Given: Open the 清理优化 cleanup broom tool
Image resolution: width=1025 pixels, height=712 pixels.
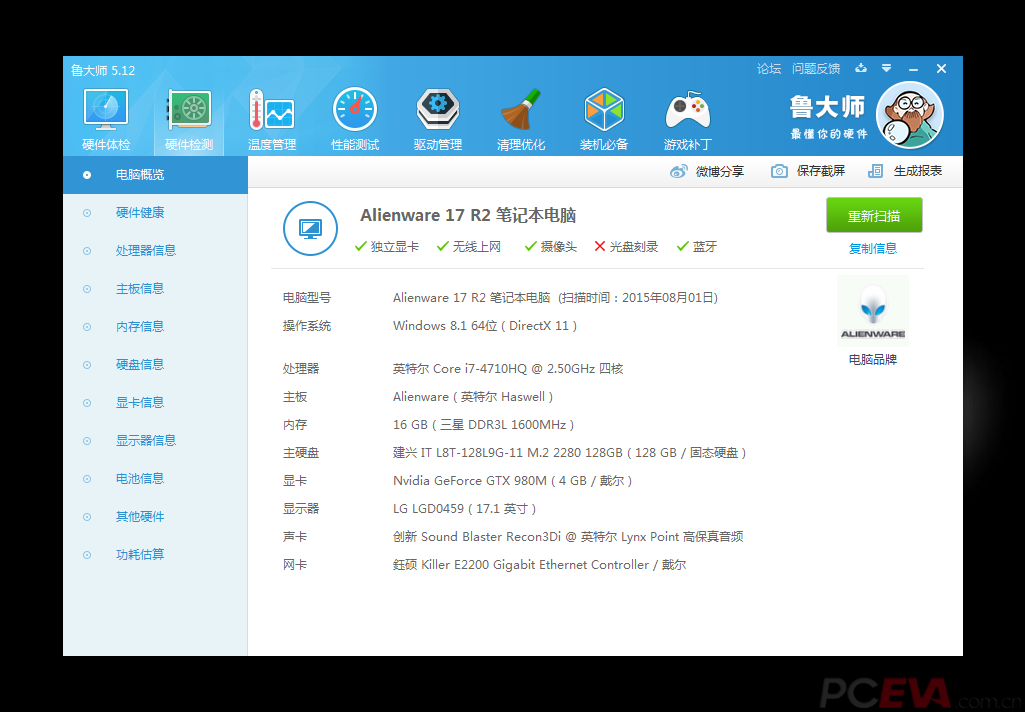Looking at the screenshot, I should click(521, 119).
